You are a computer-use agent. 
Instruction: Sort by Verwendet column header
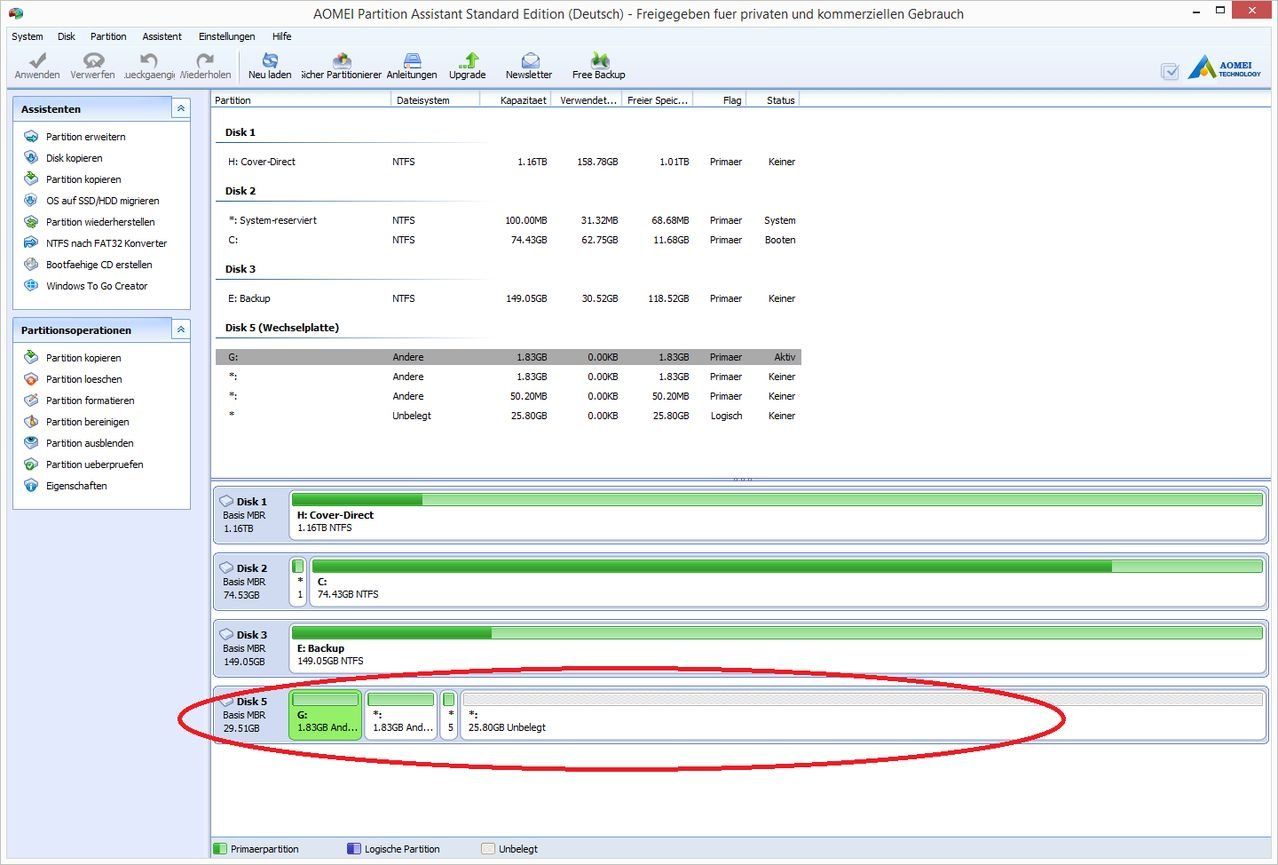[587, 100]
